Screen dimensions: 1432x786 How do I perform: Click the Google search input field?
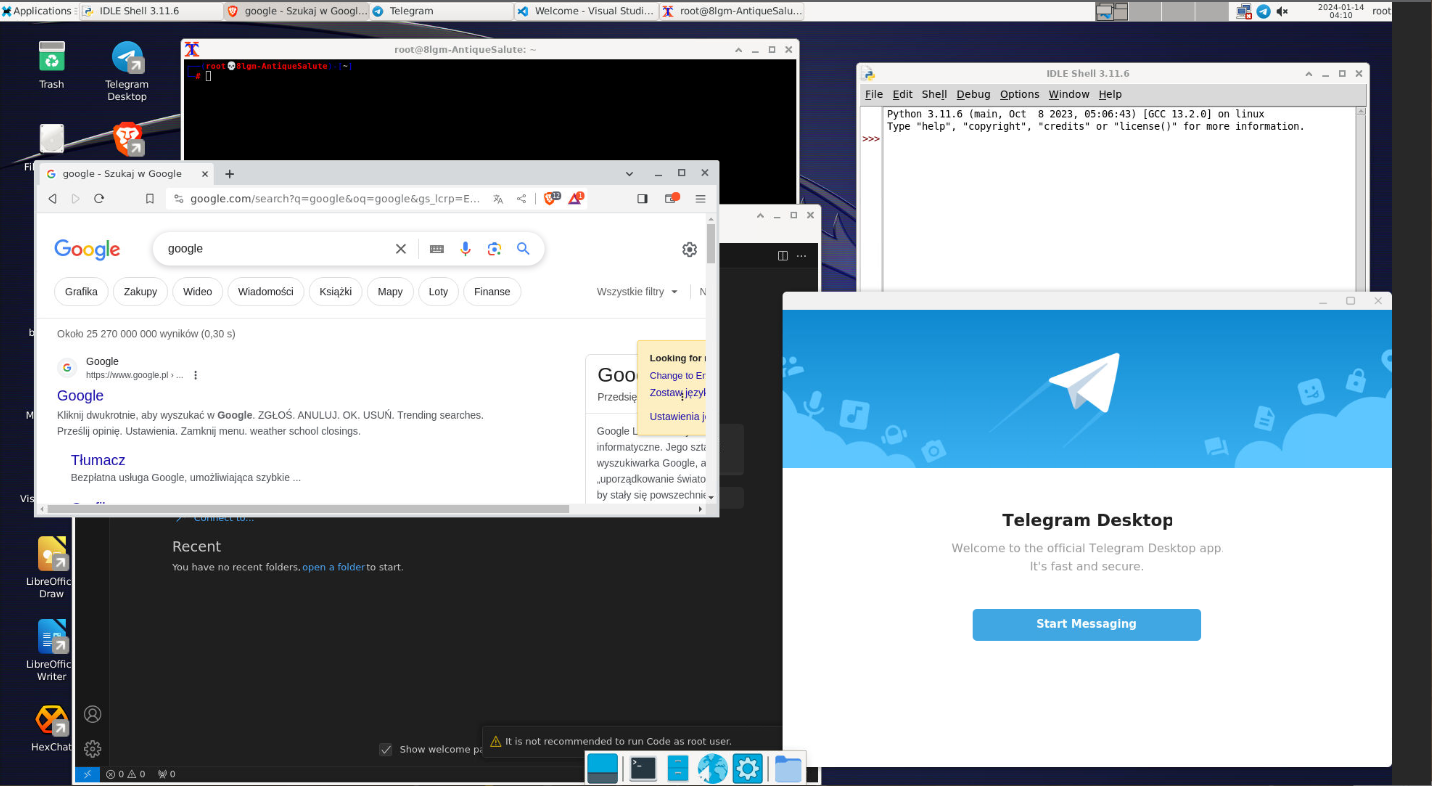click(277, 249)
